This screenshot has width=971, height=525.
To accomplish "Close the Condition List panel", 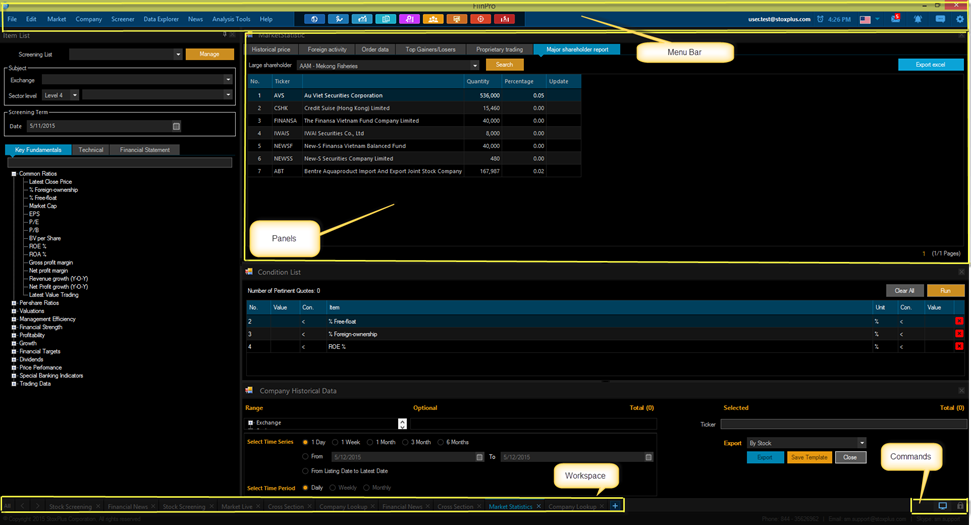I will (961, 272).
